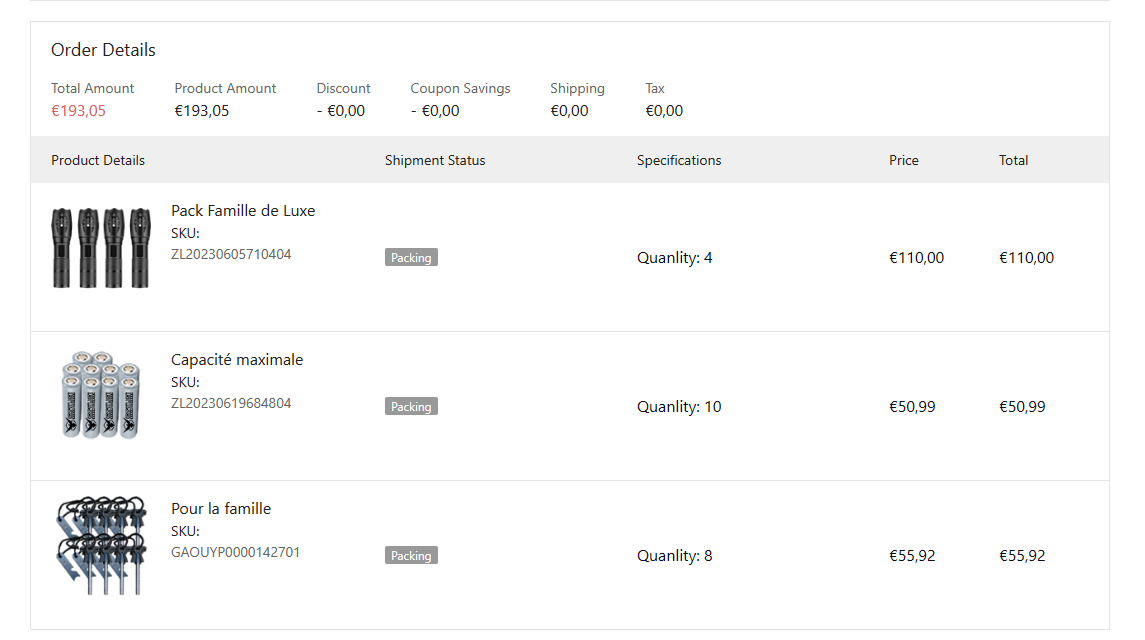
Task: Select SKU ZL20230605710404 text
Action: coord(231,255)
